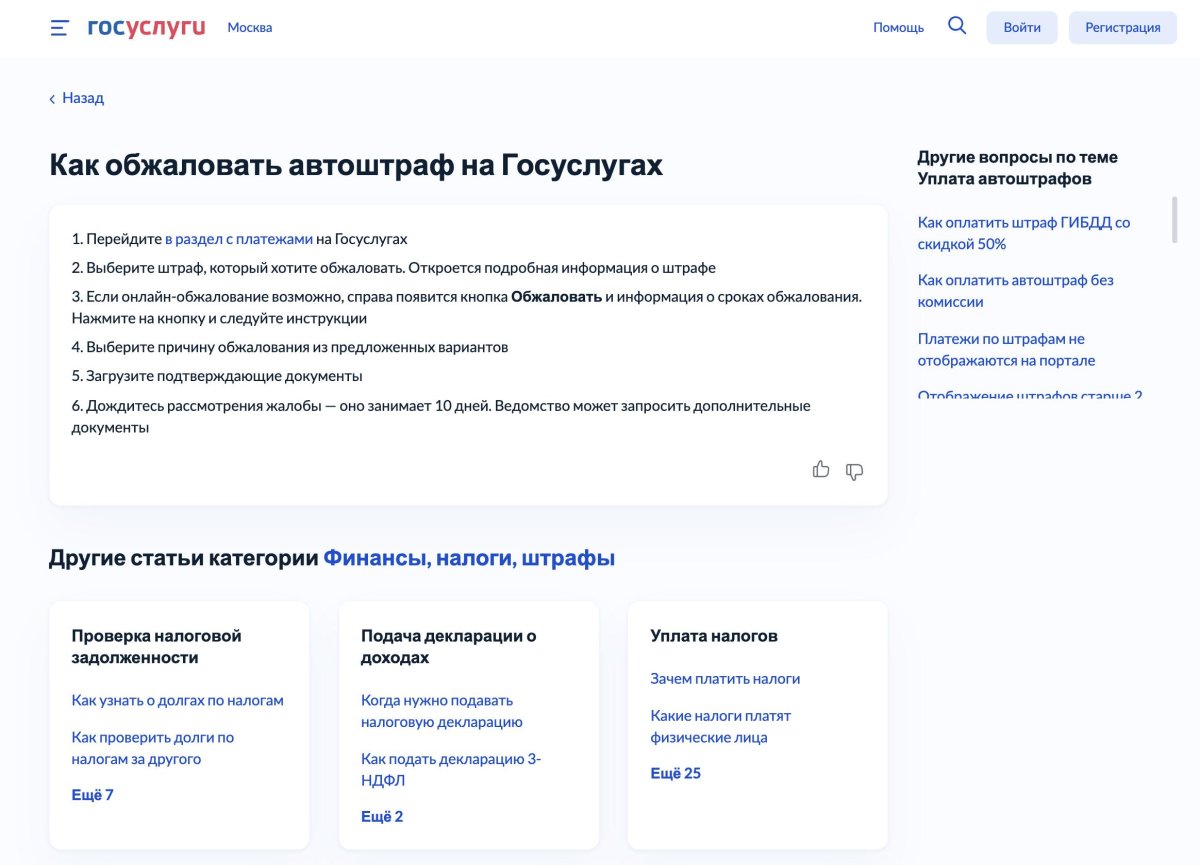Open the Помощь menu item

pyautogui.click(x=899, y=27)
